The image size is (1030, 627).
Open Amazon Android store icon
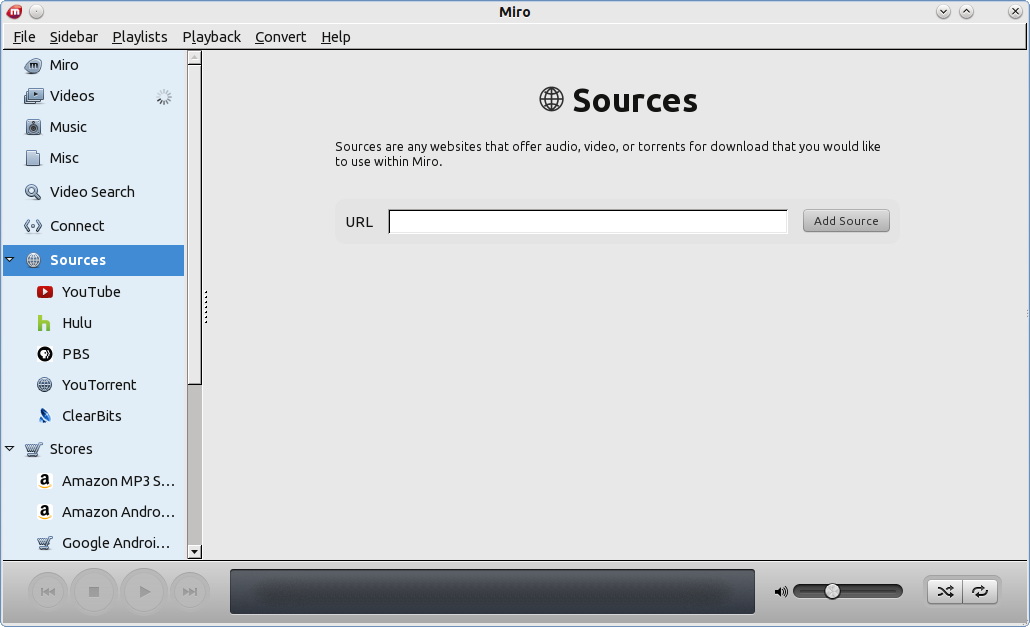point(45,512)
